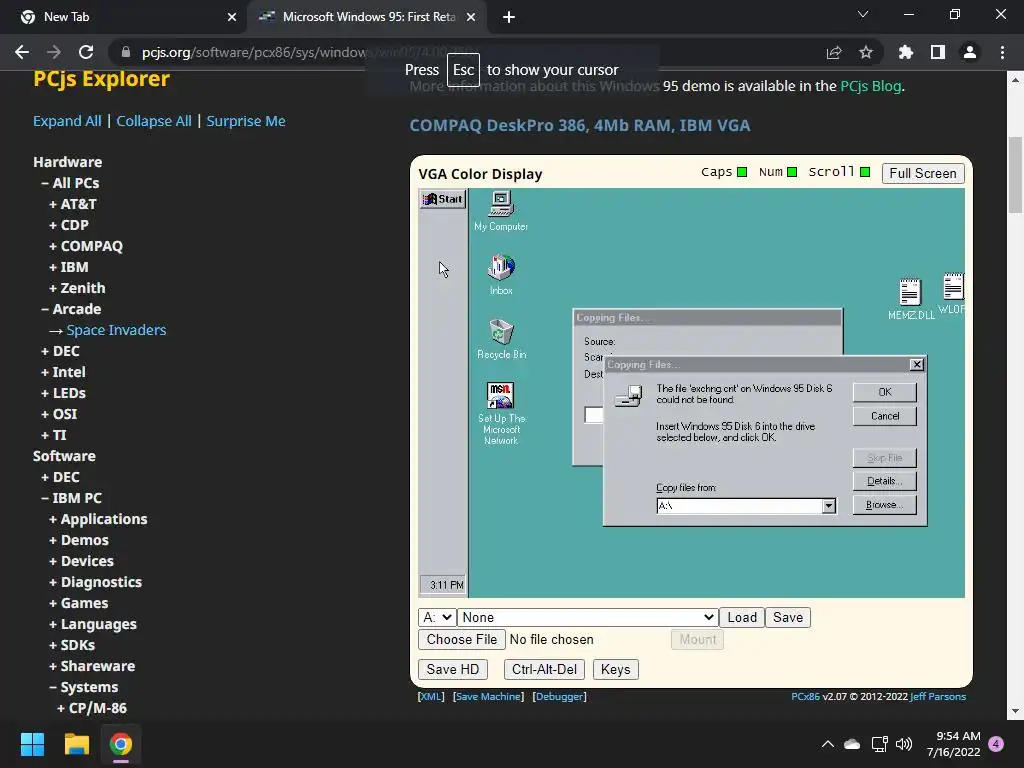Image resolution: width=1024 pixels, height=768 pixels.
Task: Select the MEMZ.DLL file icon
Action: coord(910,299)
